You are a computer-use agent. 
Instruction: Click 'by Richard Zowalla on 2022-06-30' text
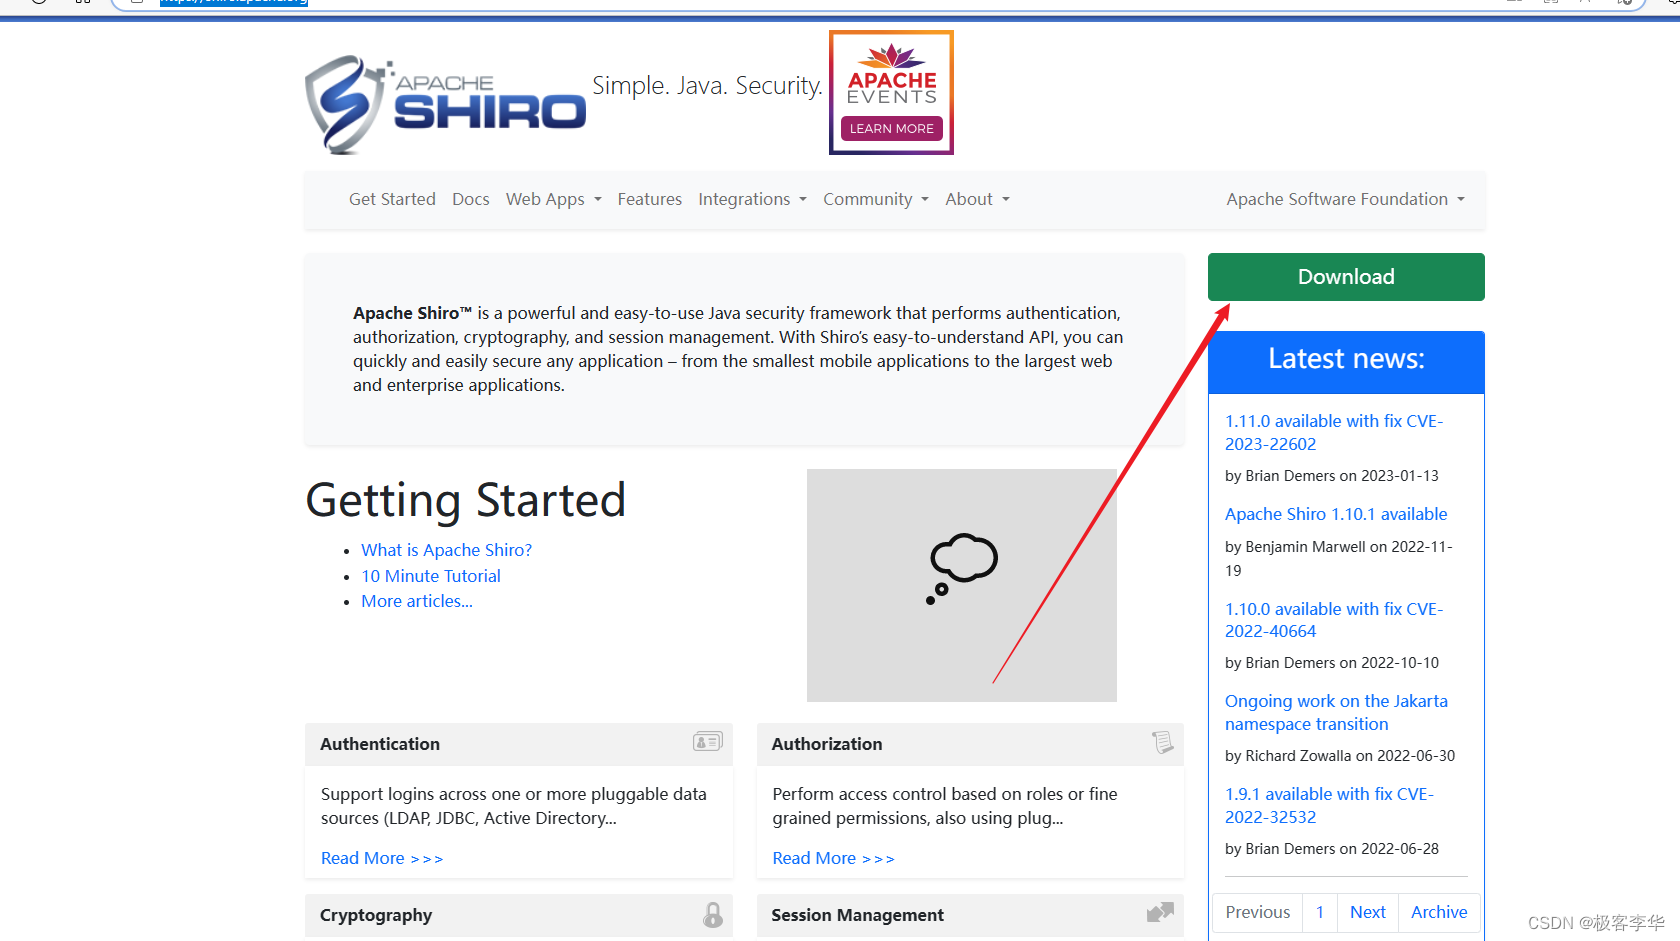click(x=1340, y=756)
